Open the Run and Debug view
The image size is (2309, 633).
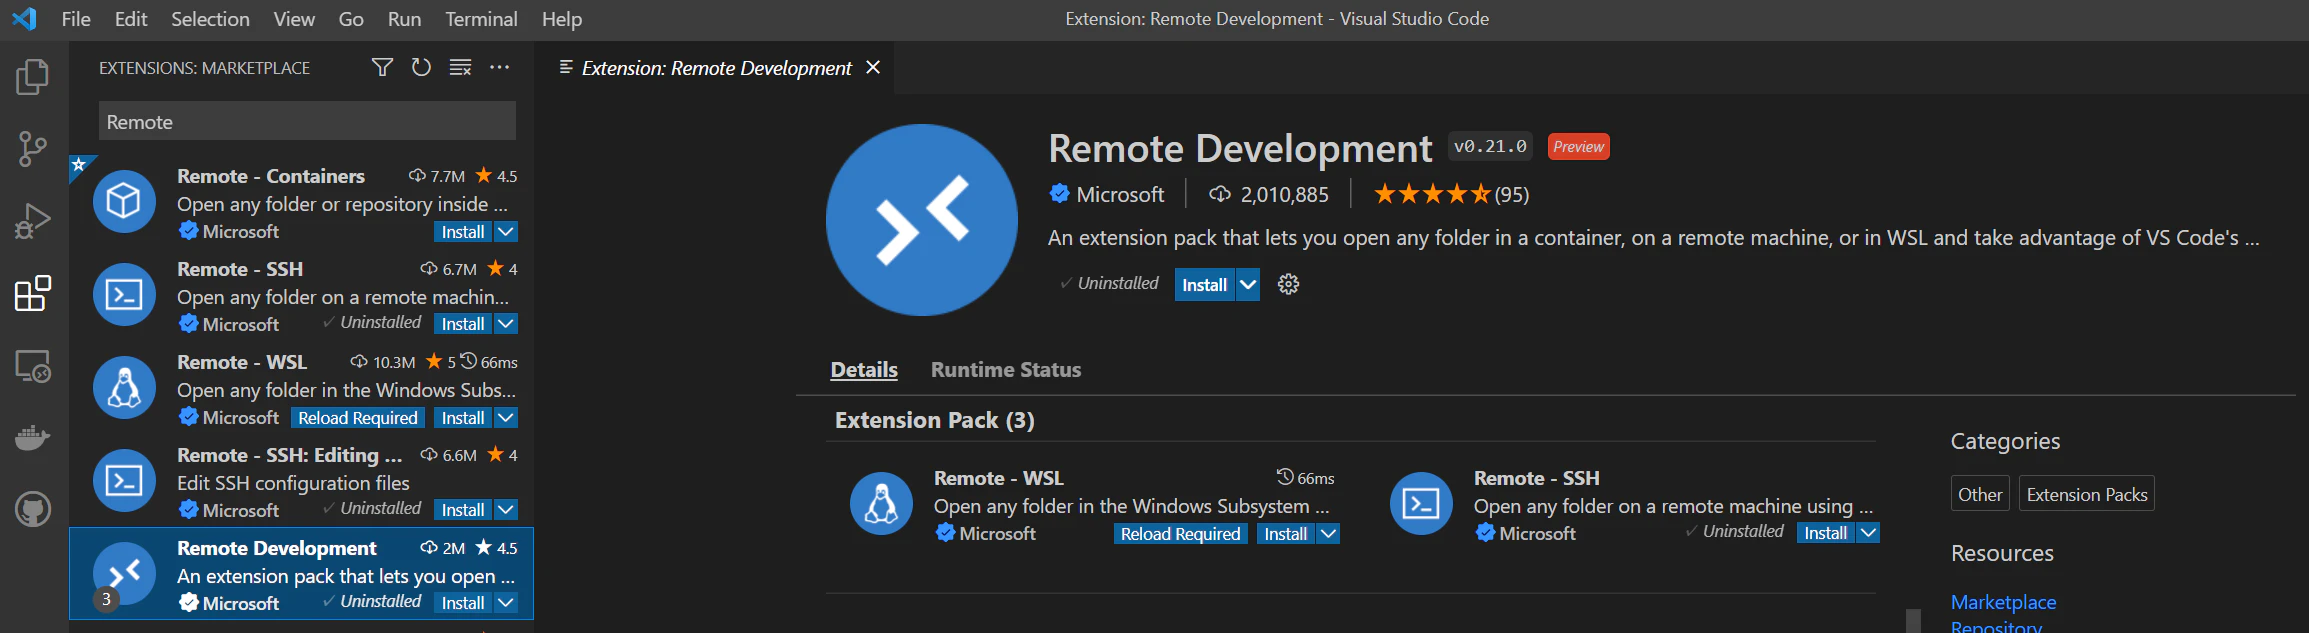[33, 221]
